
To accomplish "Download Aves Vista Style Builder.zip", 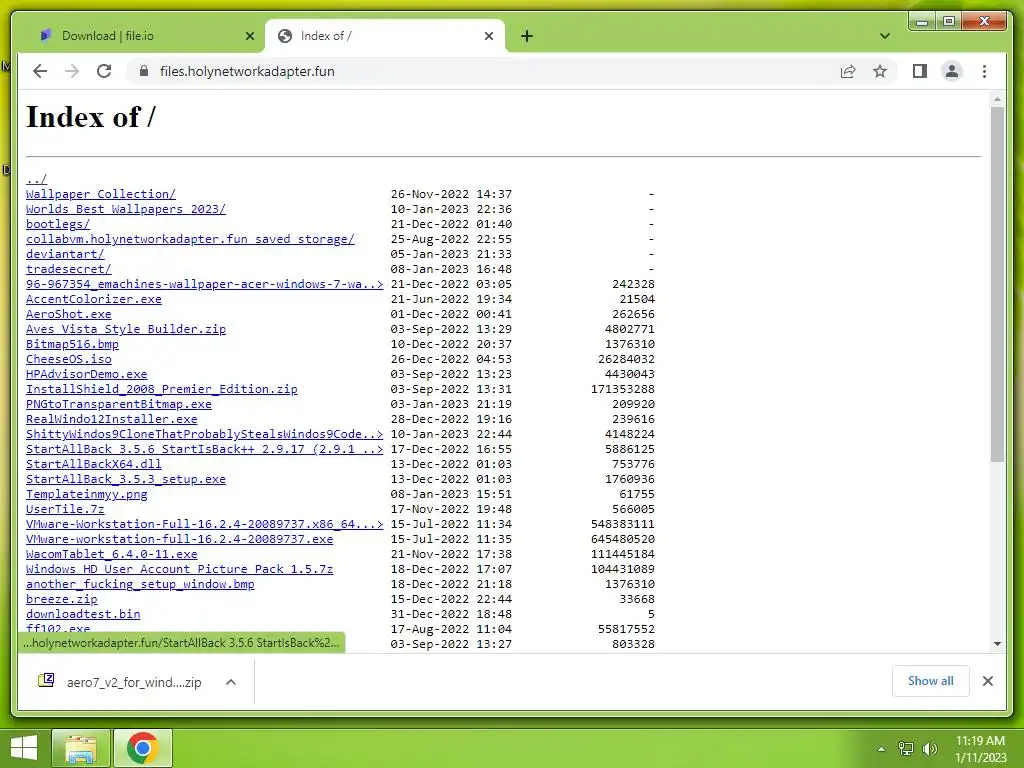I will (126, 329).
